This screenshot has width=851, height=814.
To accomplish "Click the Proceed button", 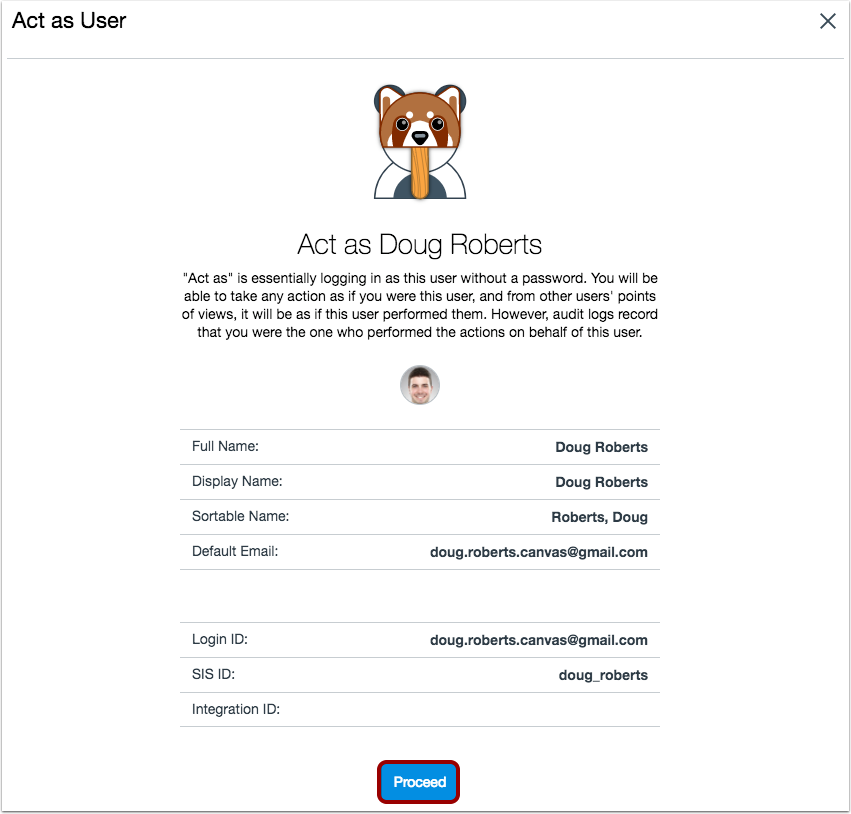I will click(418, 781).
